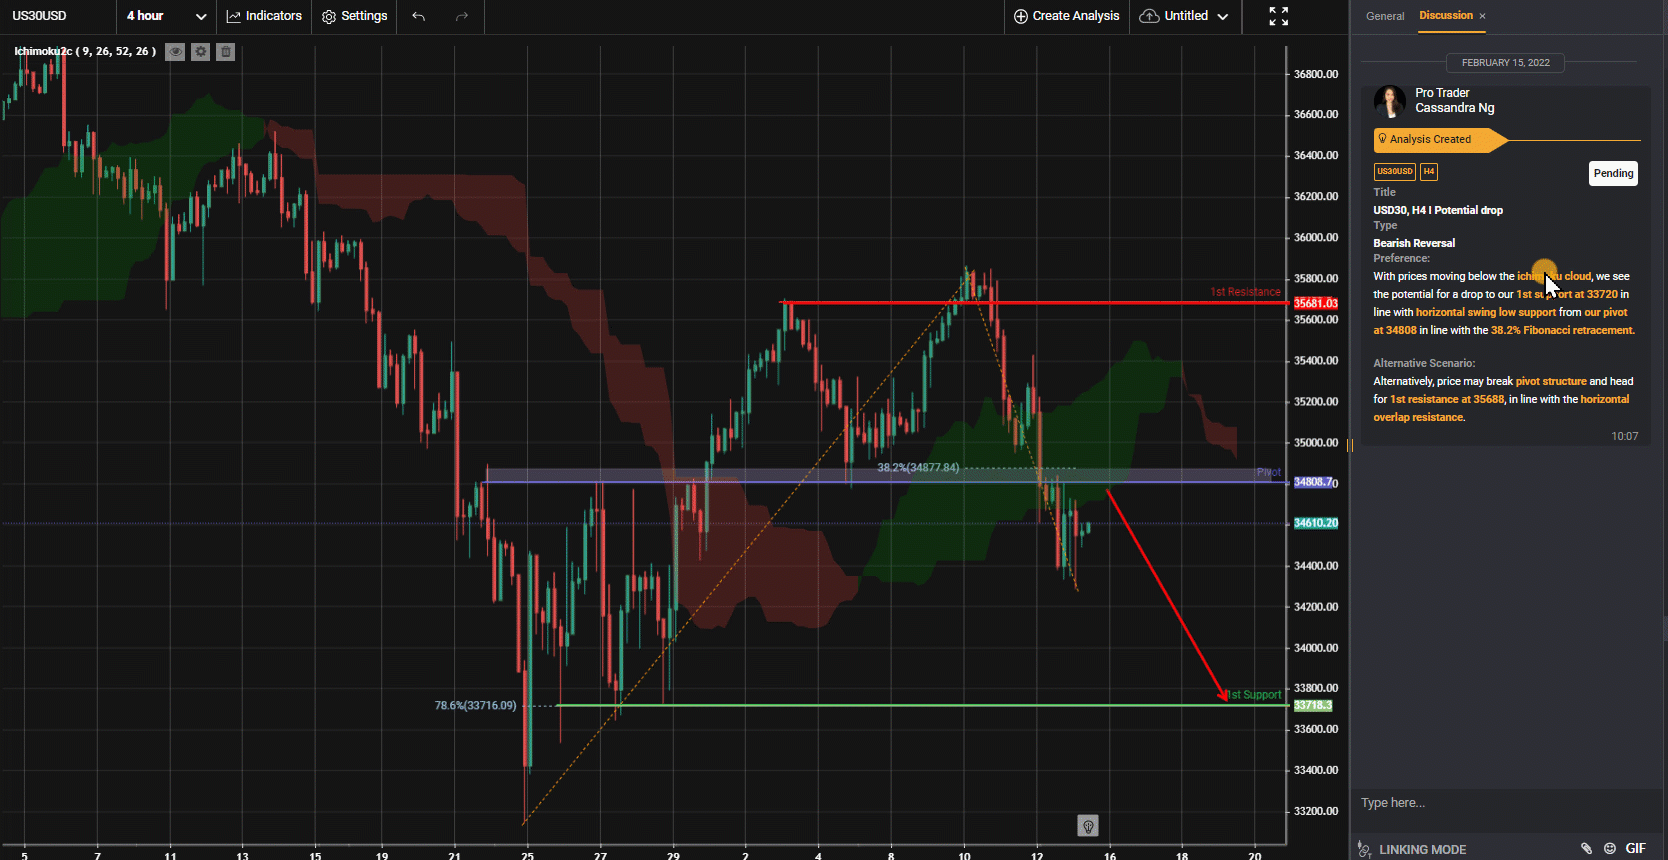Click the 34808.70 pivot price label
Screen dimensions: 1668x860
coord(1315,482)
